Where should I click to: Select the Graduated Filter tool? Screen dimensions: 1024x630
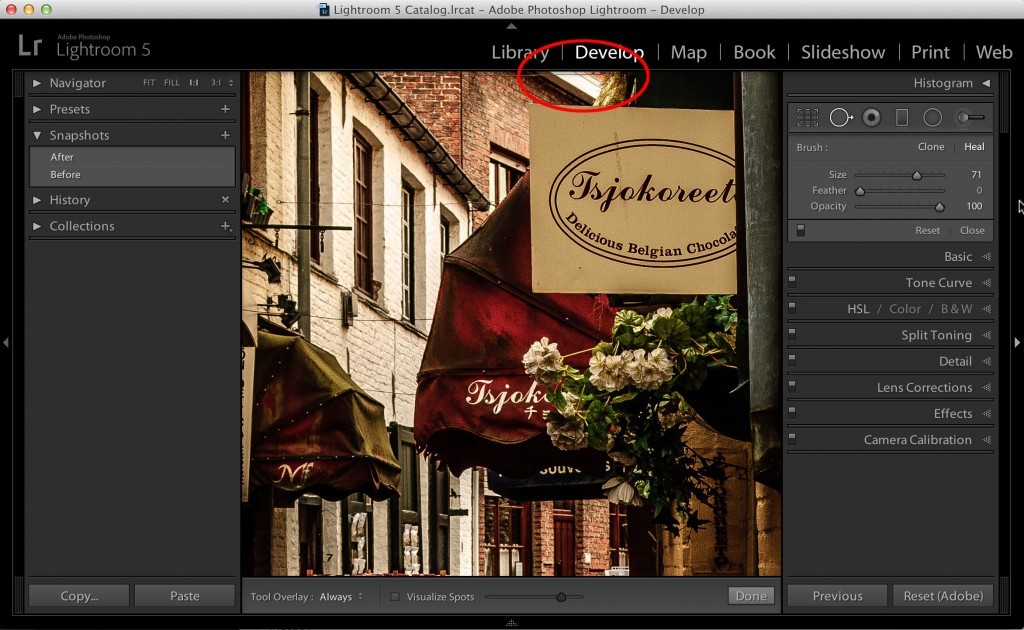pos(902,118)
